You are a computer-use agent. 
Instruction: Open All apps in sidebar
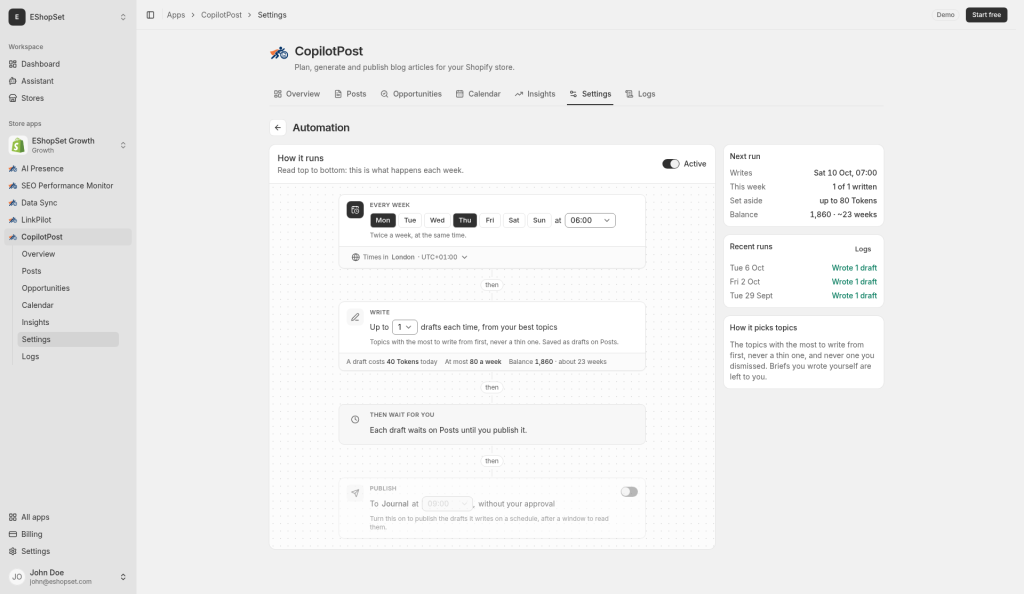(x=68, y=517)
